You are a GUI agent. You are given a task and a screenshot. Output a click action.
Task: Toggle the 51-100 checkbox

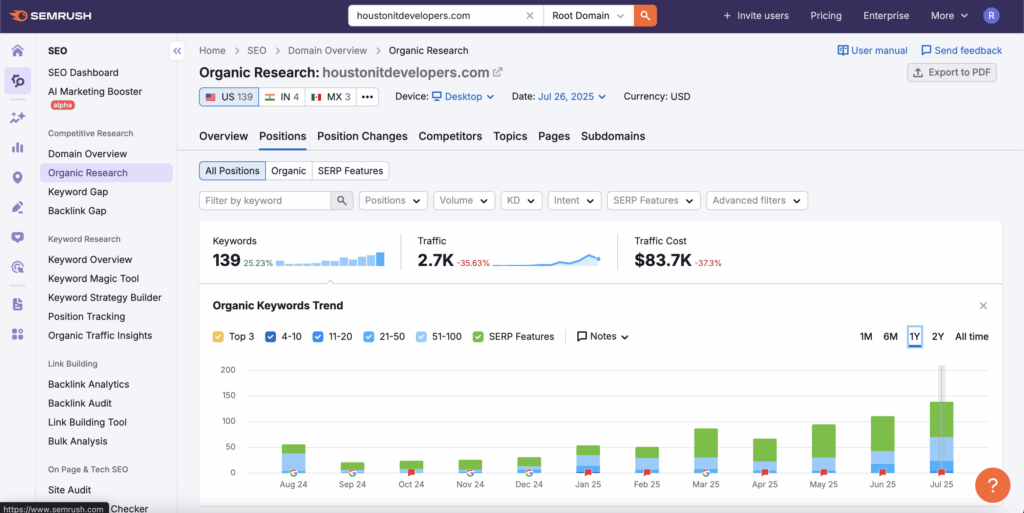[421, 337]
